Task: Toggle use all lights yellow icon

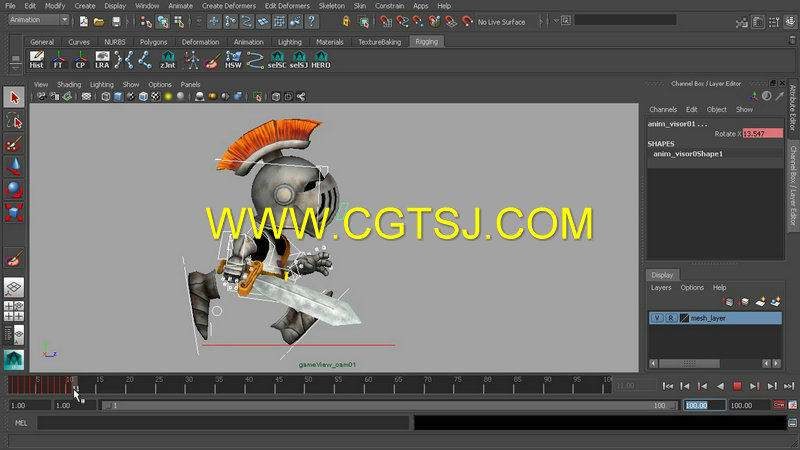Action: (x=168, y=96)
